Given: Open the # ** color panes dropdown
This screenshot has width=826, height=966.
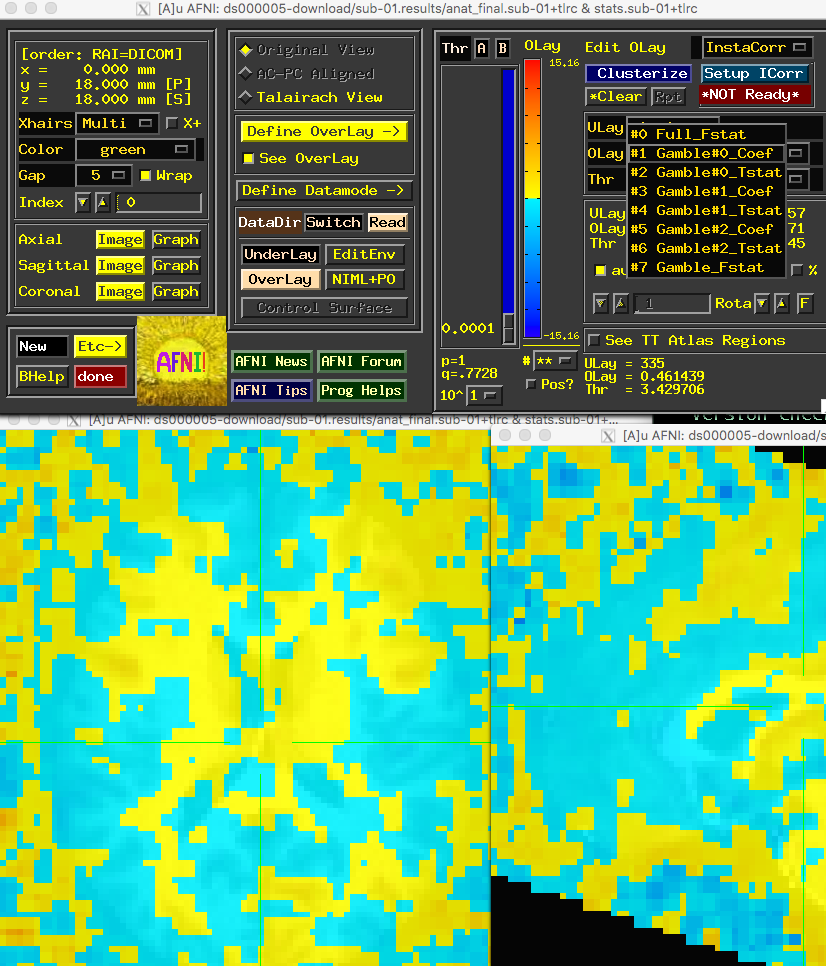Looking at the screenshot, I should (x=554, y=361).
